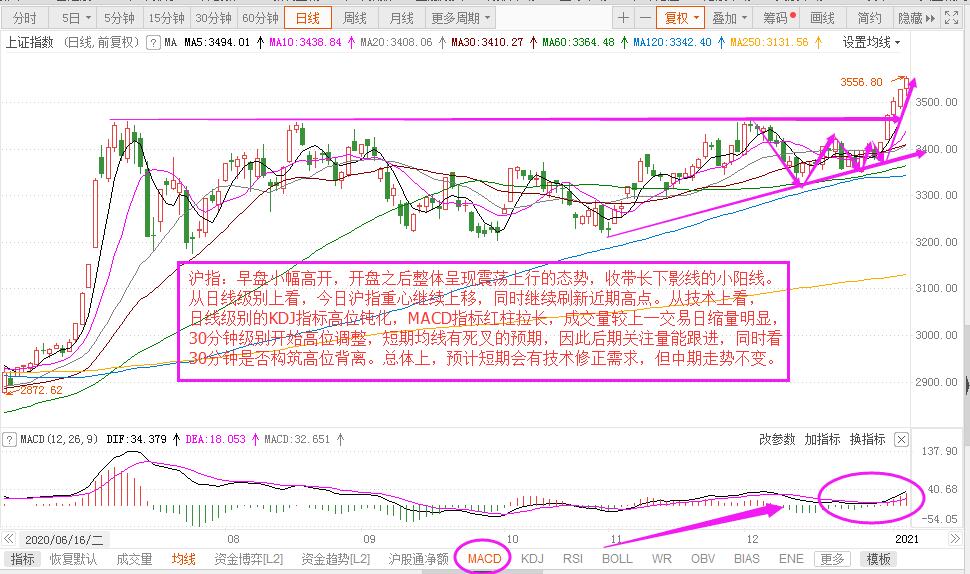Open the 筹码 chip distribution view
The width and height of the screenshot is (970, 574).
[779, 18]
